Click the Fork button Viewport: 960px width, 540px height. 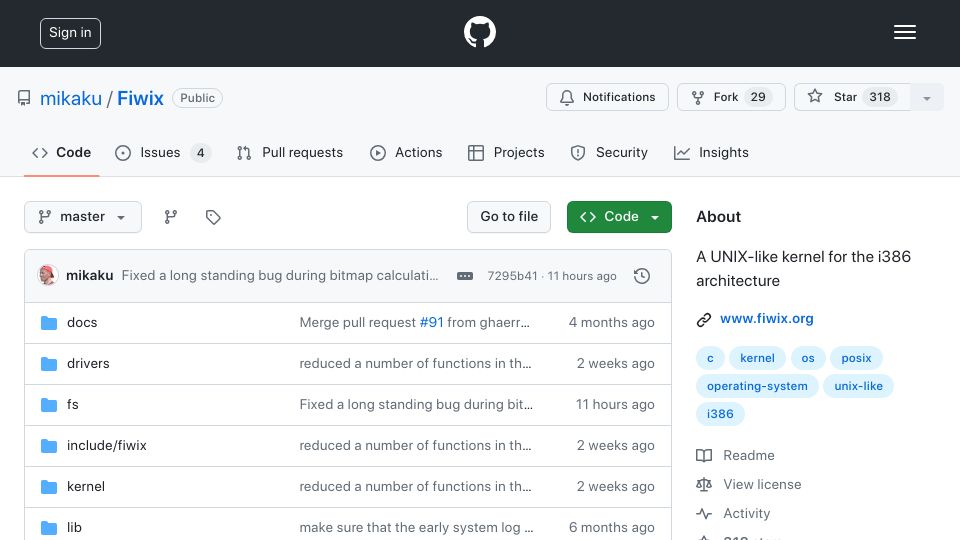tap(731, 97)
